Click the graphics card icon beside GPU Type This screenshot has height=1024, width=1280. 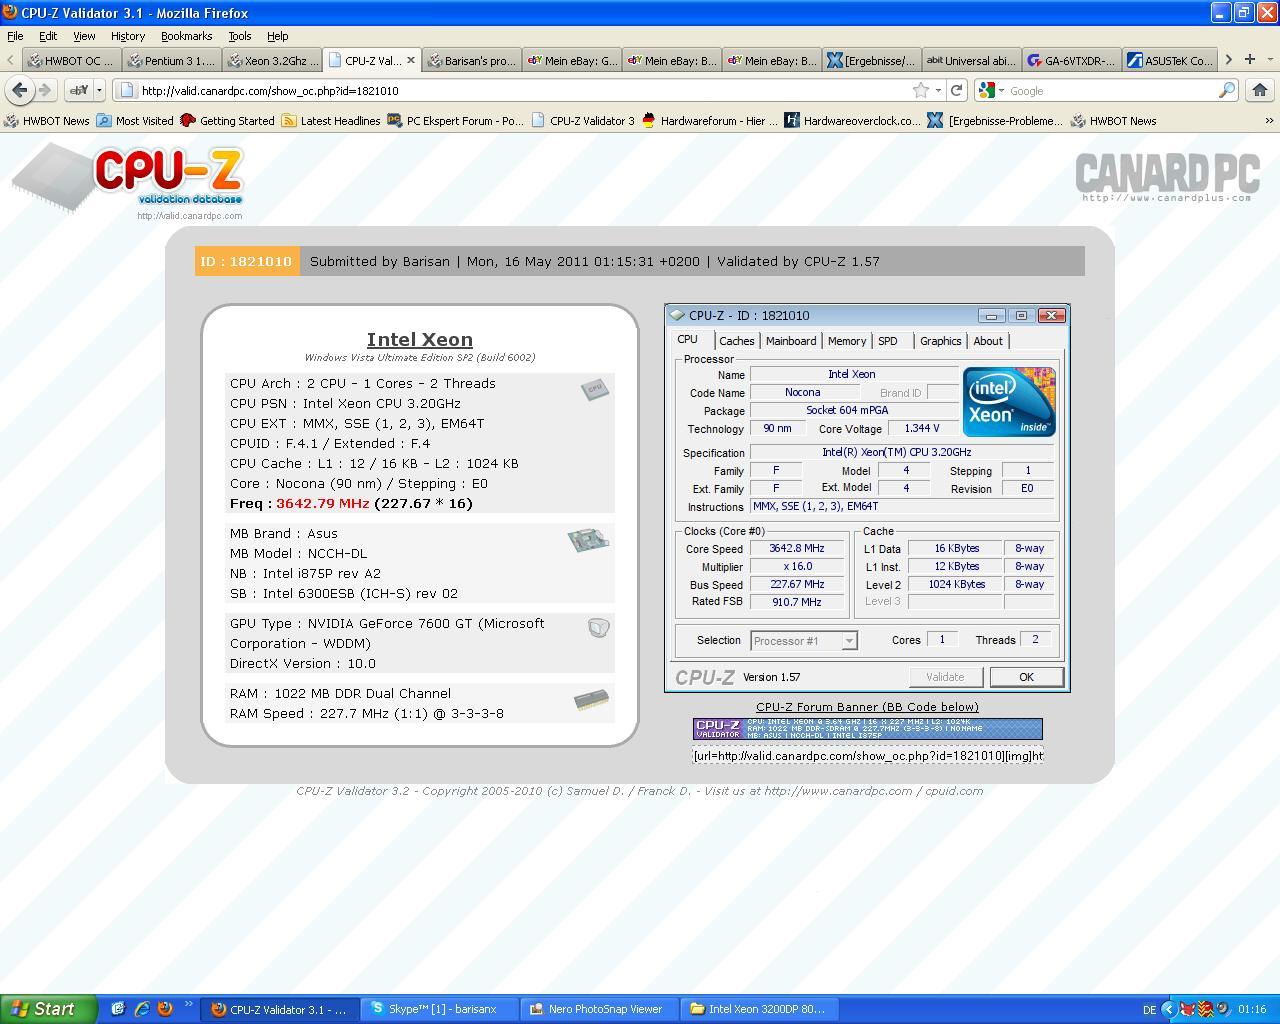click(599, 628)
